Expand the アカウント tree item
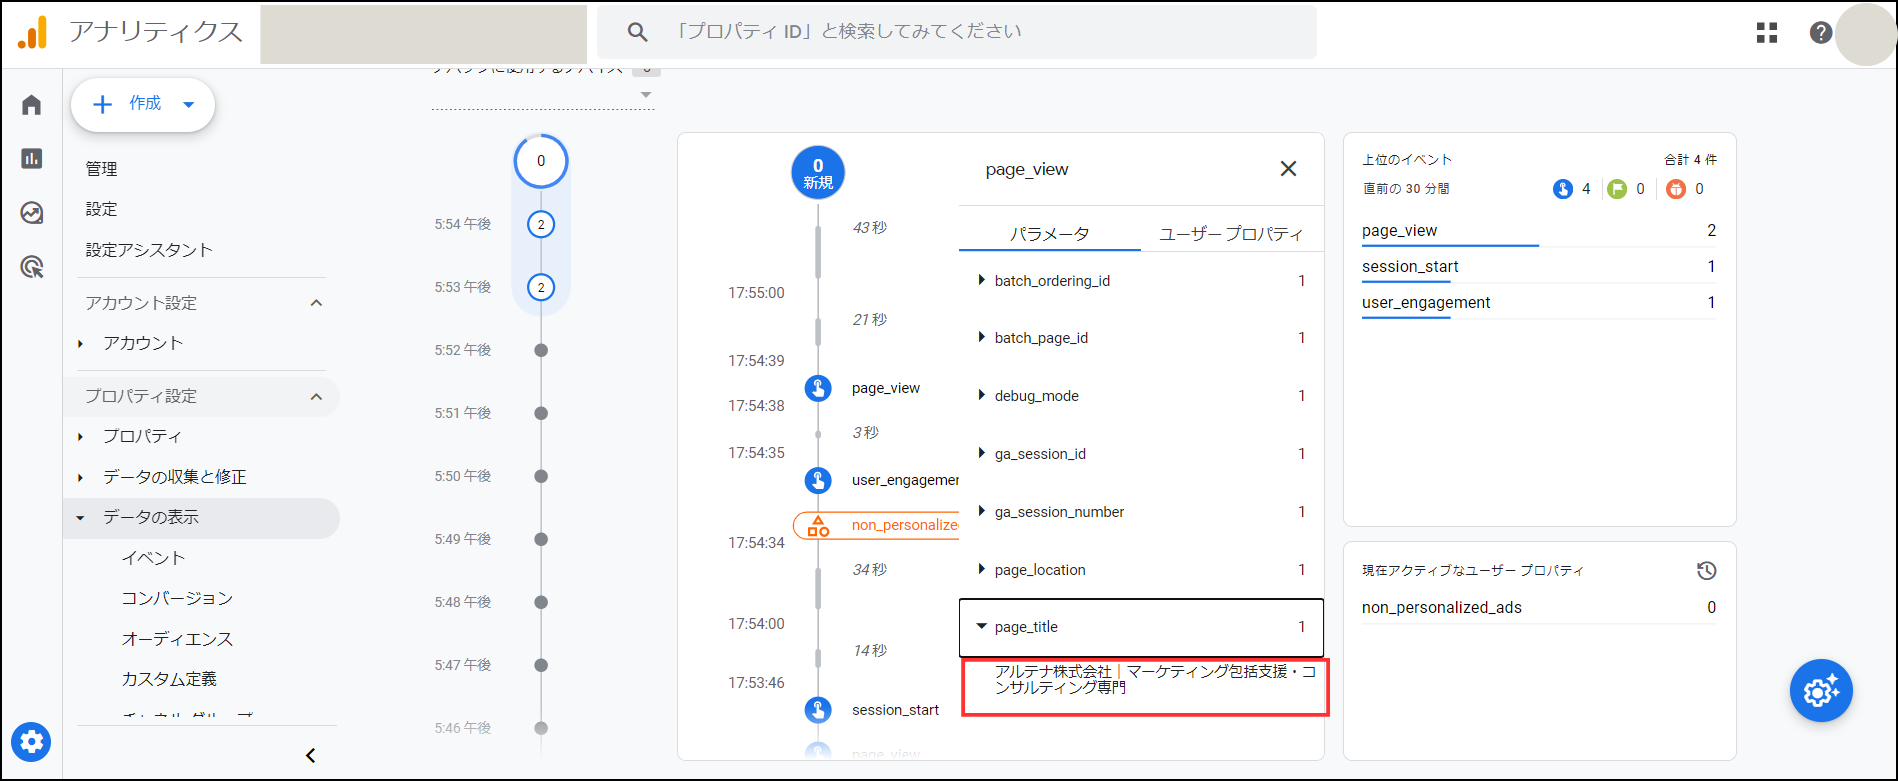The height and width of the screenshot is (781, 1898). pos(80,344)
